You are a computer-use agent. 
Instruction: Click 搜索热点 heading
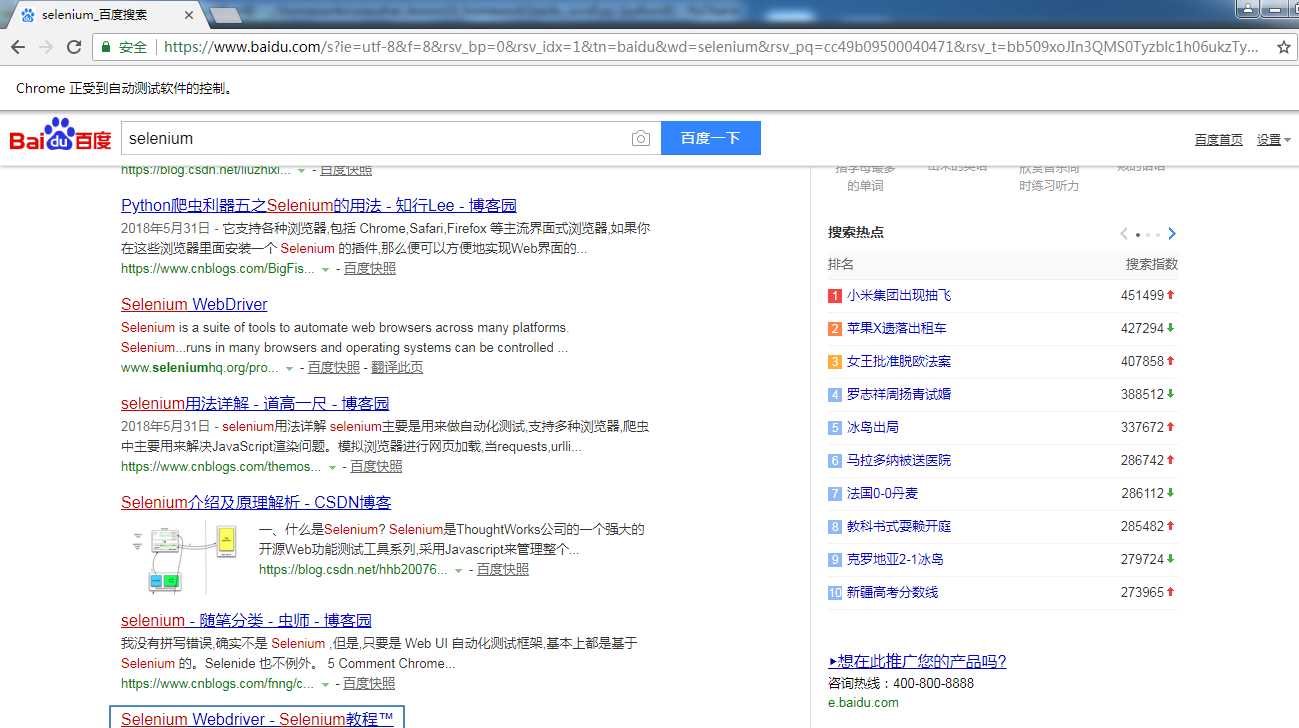[x=856, y=232]
